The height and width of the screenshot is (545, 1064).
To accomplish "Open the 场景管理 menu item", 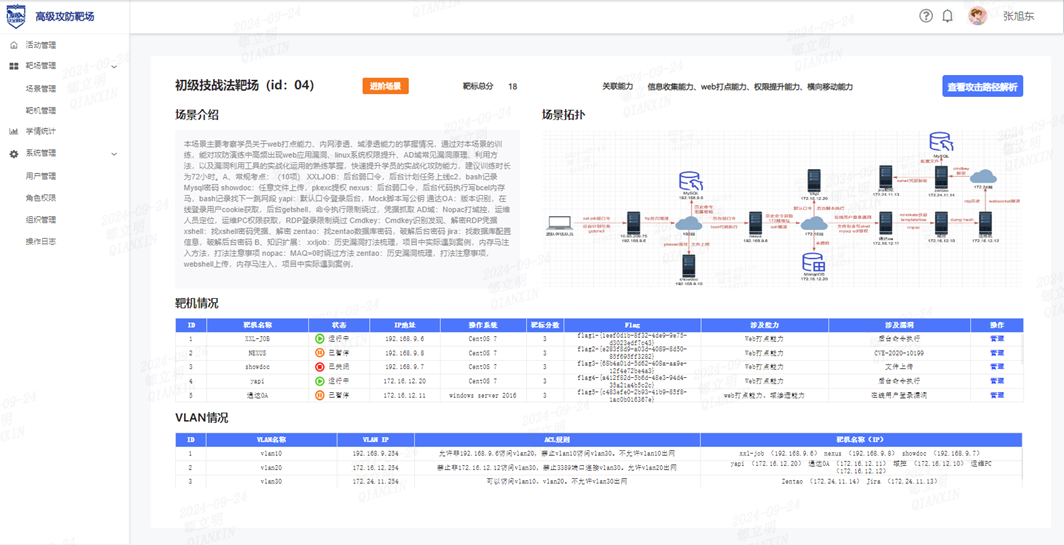I will (x=41, y=88).
